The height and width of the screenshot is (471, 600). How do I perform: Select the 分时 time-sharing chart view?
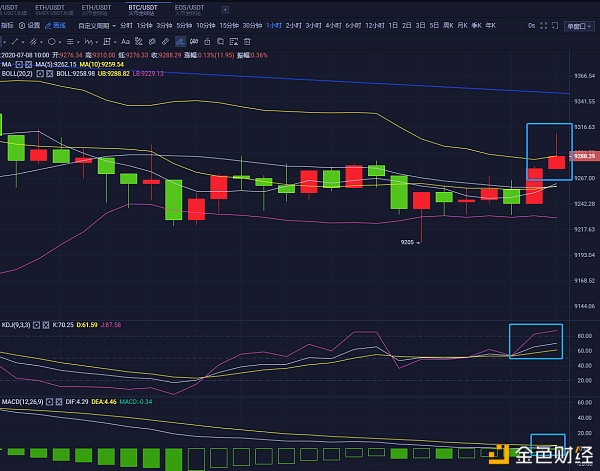[126, 23]
